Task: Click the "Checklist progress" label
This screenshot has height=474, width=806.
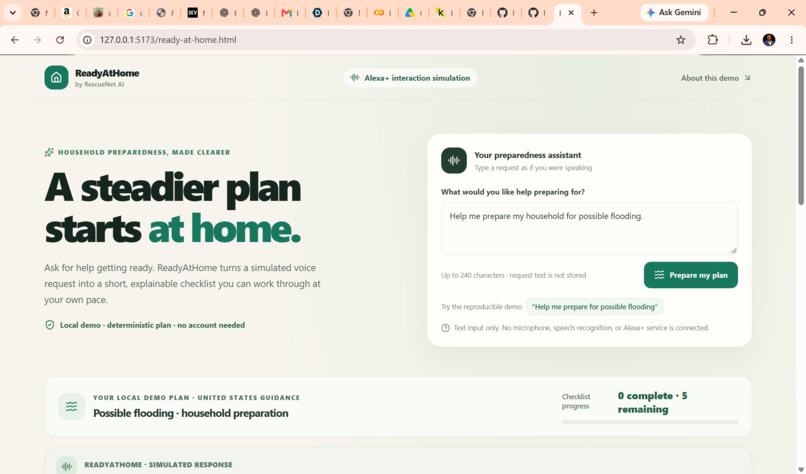Action: pos(576,401)
